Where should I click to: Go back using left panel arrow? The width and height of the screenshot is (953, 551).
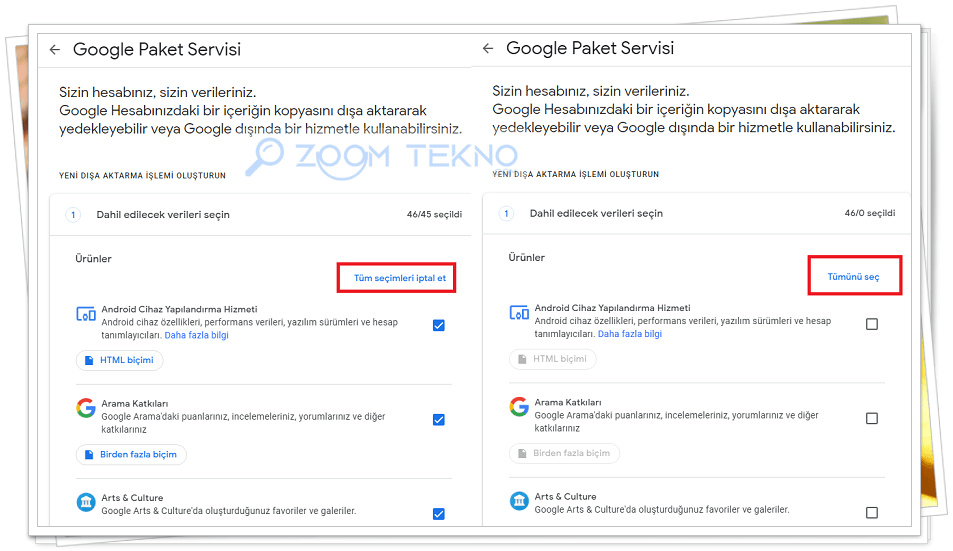click(55, 50)
